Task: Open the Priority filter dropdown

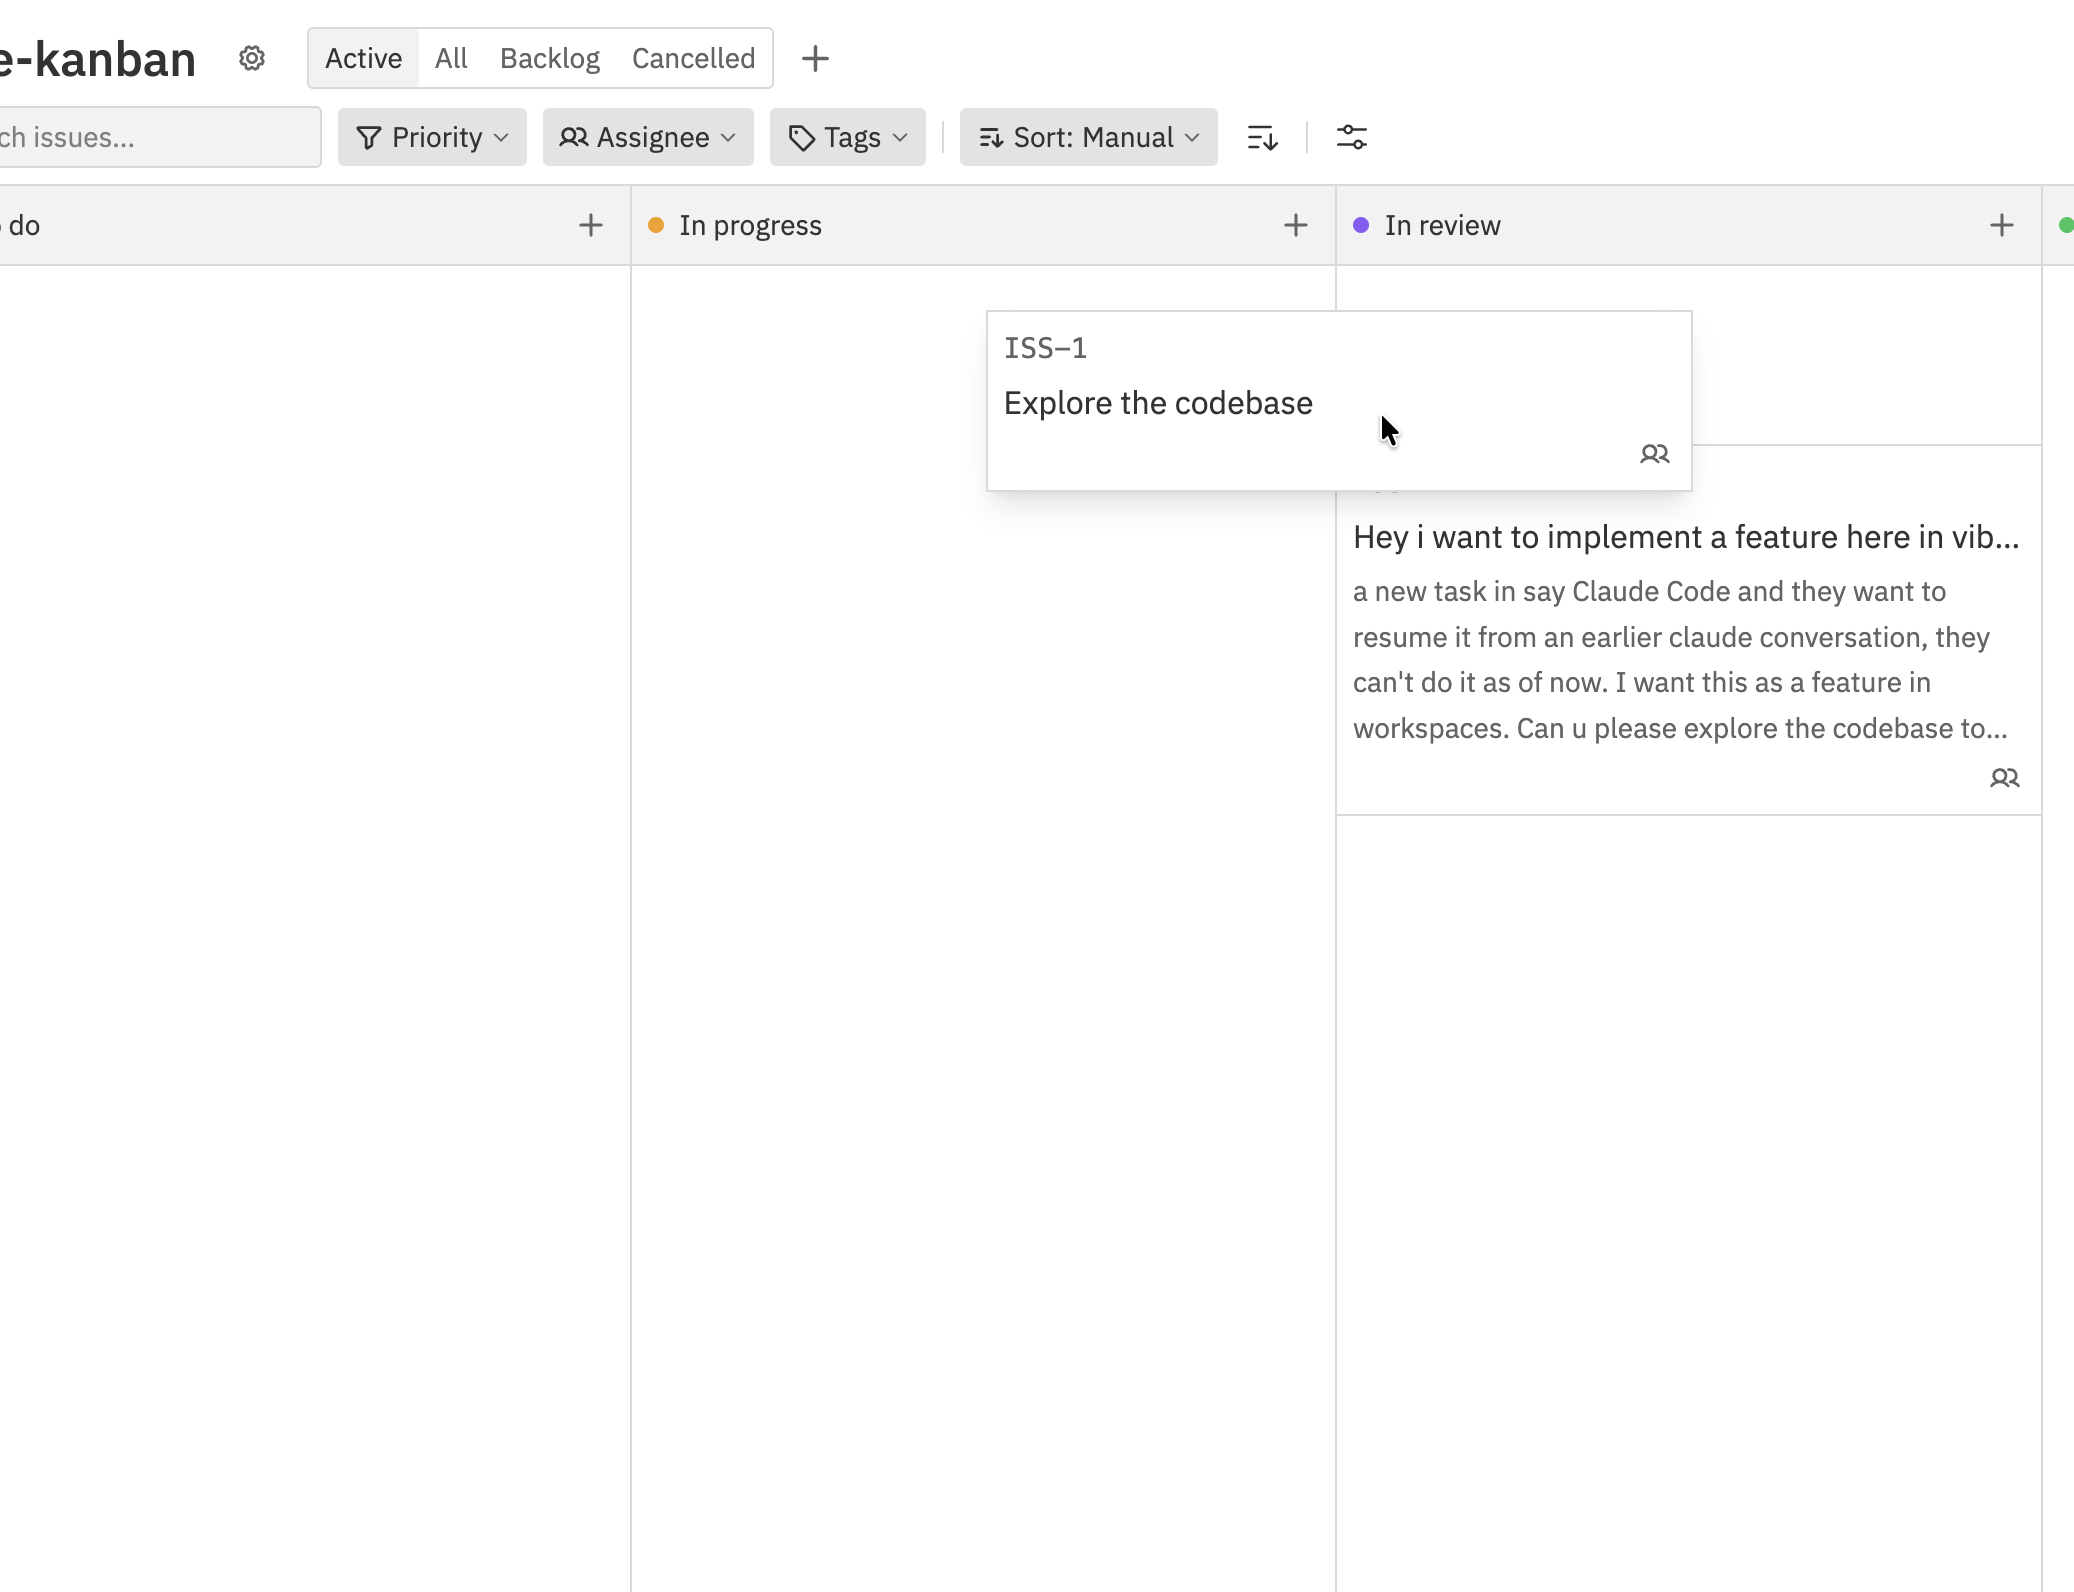Action: click(x=432, y=137)
